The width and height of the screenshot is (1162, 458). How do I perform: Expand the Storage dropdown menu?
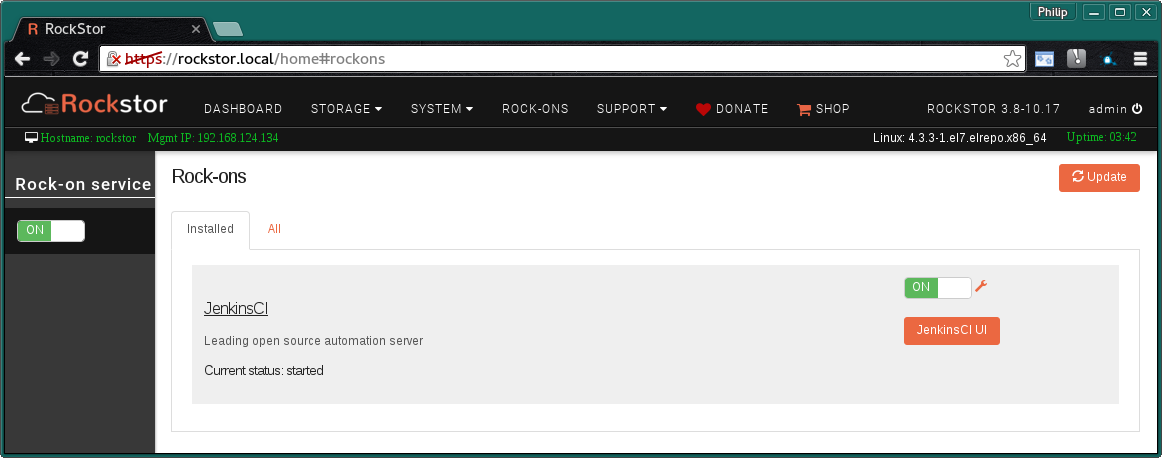[x=346, y=109]
